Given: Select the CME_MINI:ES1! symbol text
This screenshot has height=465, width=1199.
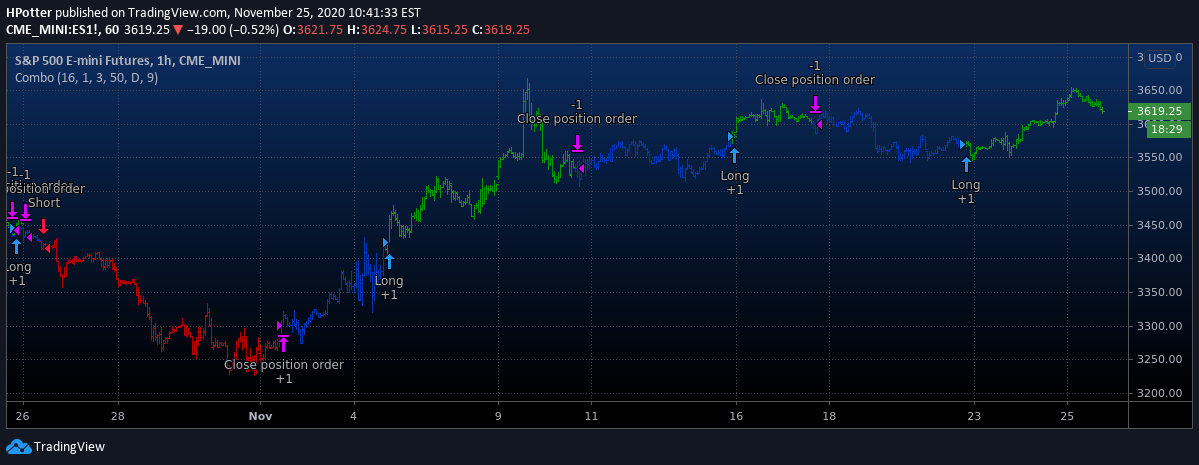Looking at the screenshot, I should point(60,30).
